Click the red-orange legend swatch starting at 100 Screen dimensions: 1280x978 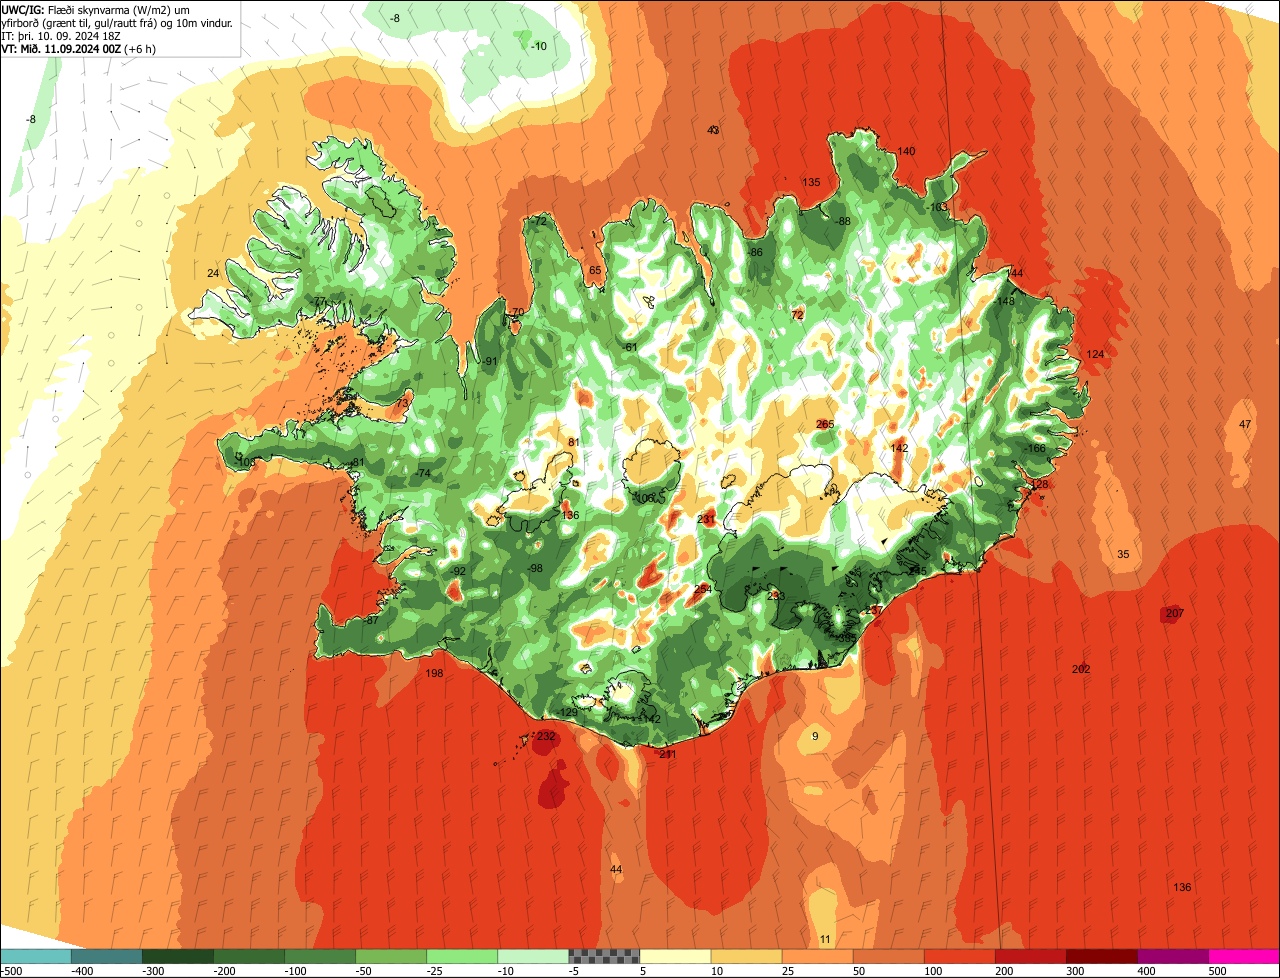point(959,956)
